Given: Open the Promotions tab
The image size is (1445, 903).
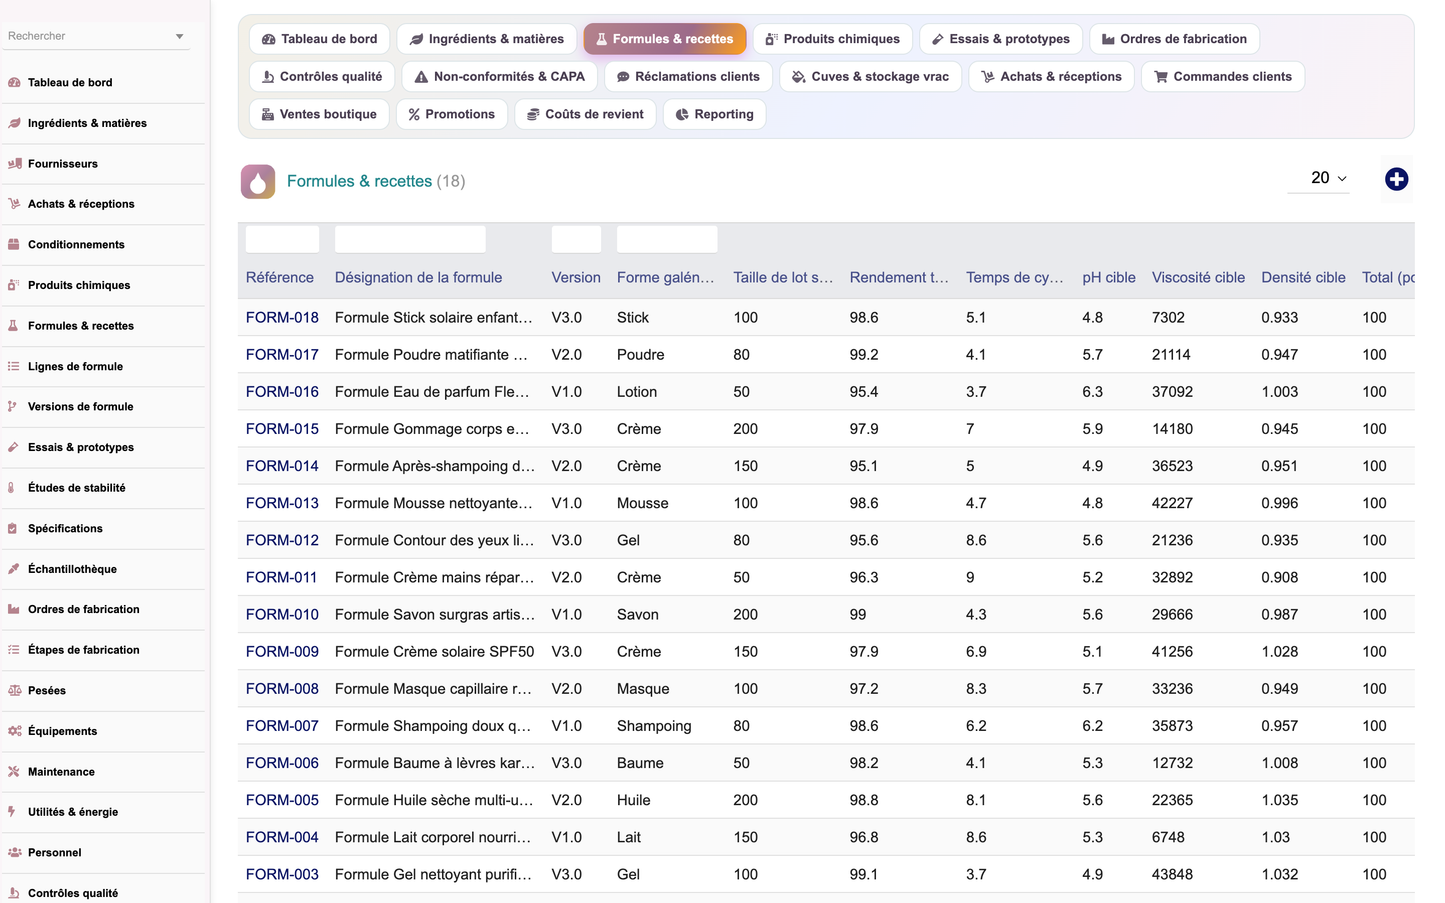Looking at the screenshot, I should click(x=452, y=114).
